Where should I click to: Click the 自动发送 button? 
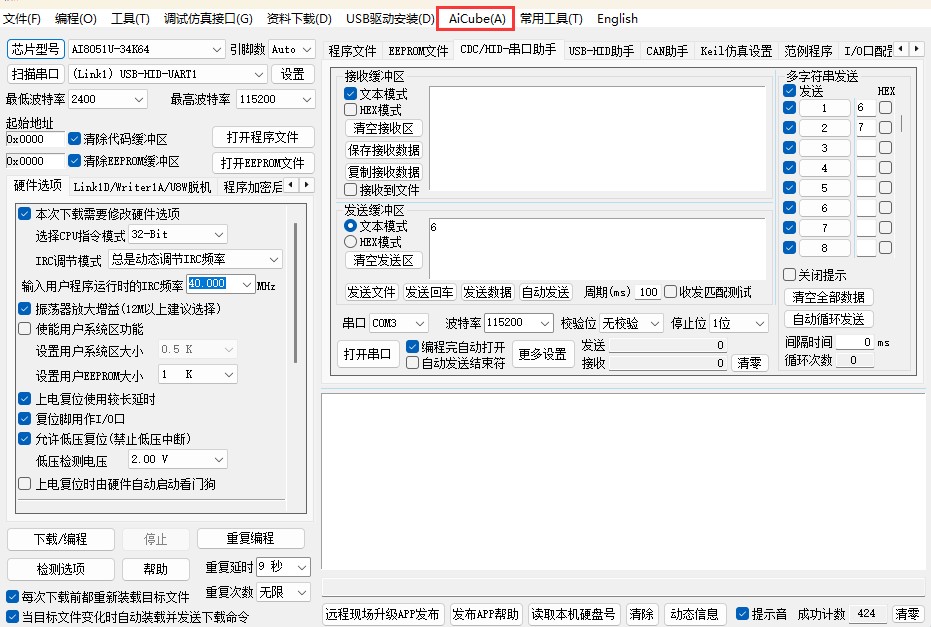click(x=546, y=292)
